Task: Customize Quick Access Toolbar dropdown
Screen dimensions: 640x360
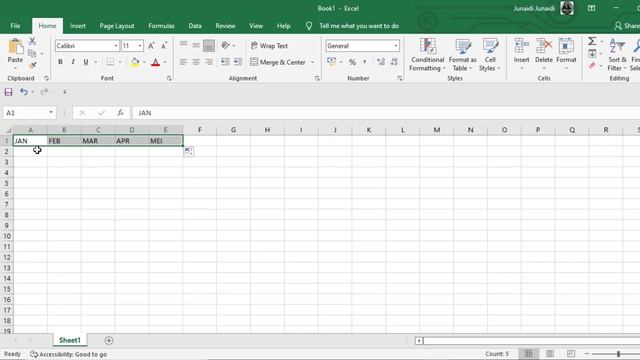Action: (x=64, y=92)
